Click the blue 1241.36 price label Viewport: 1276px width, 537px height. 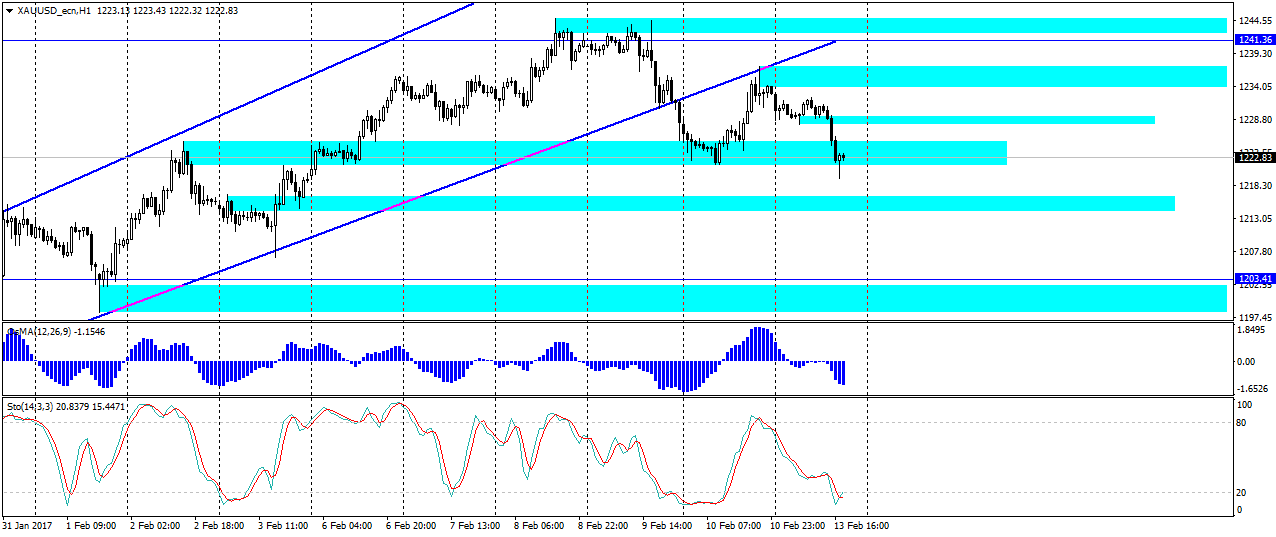(x=1254, y=40)
